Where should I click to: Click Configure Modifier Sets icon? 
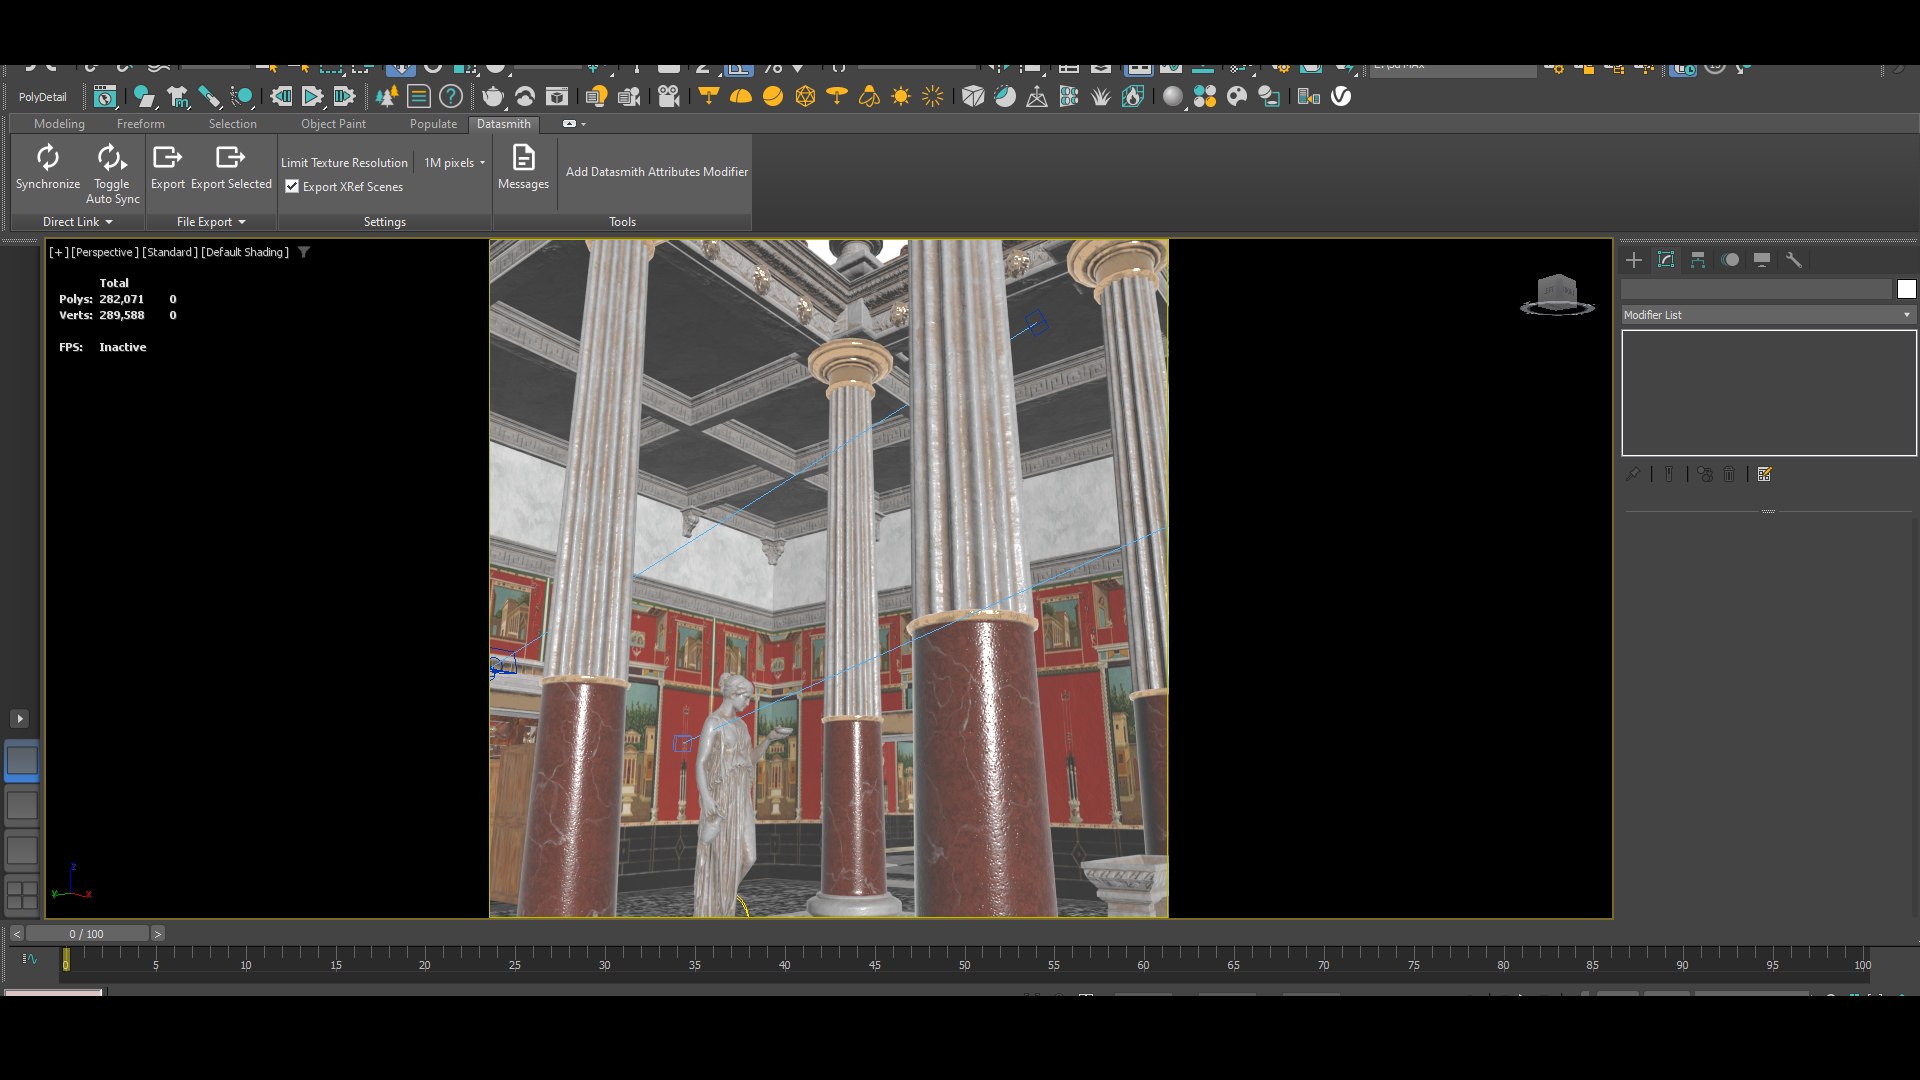coord(1765,474)
